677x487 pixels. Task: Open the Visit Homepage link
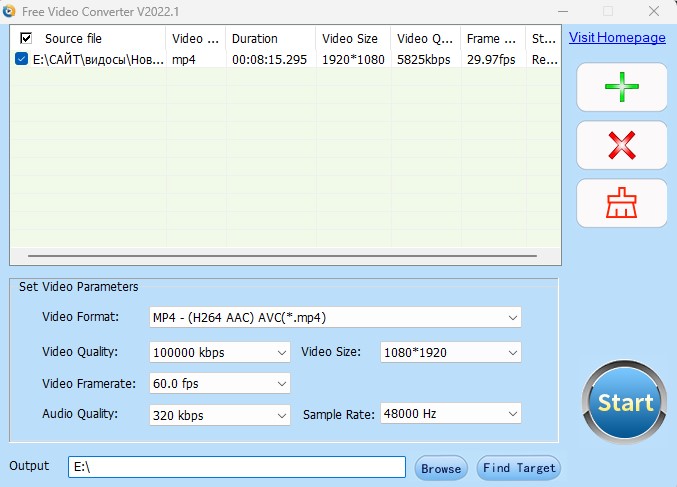617,38
